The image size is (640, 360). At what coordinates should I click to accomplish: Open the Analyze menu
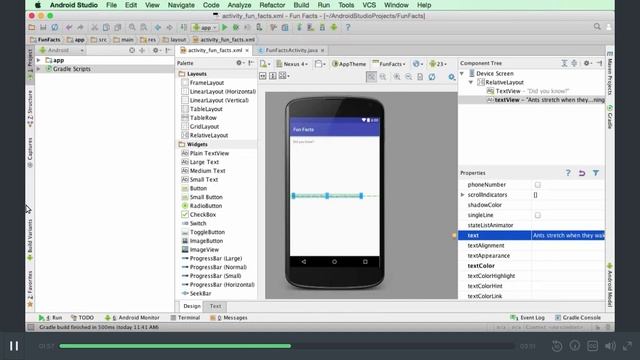click(239, 5)
